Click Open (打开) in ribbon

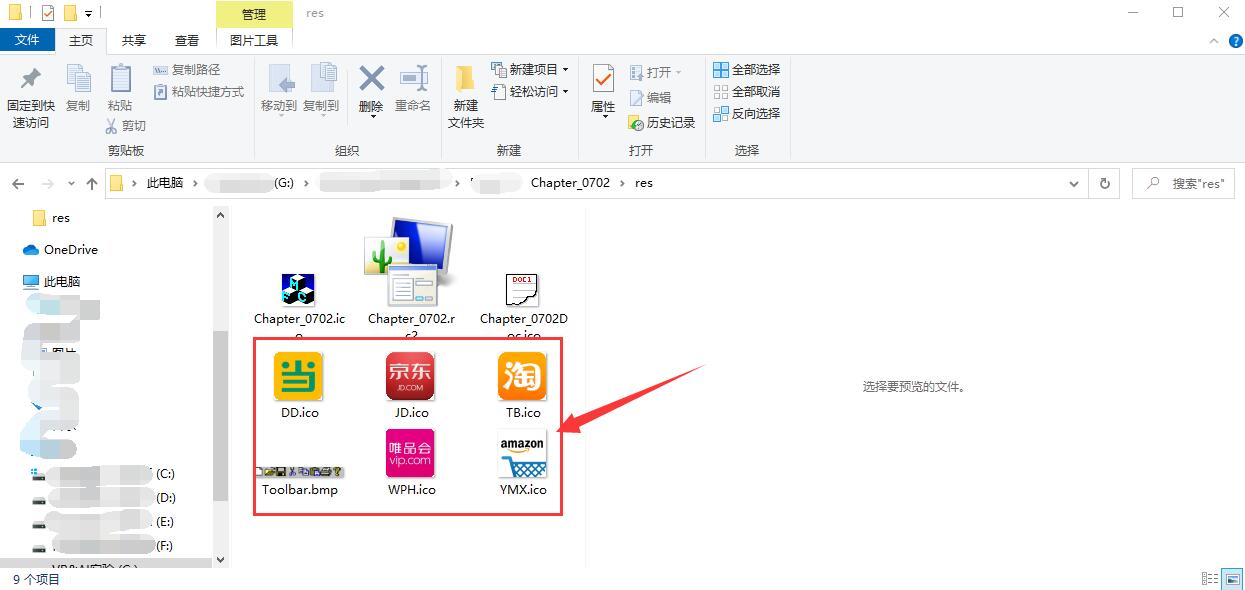[x=656, y=73]
